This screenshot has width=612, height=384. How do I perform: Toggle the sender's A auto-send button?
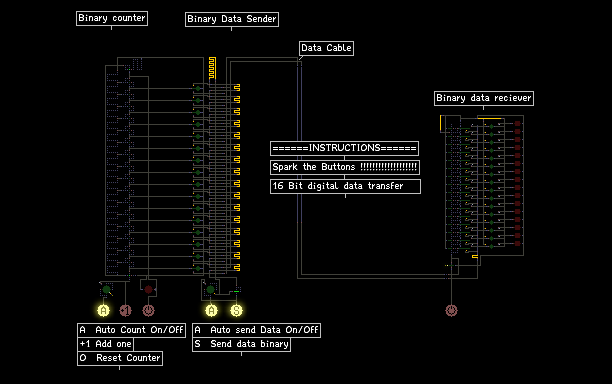pyautogui.click(x=211, y=310)
